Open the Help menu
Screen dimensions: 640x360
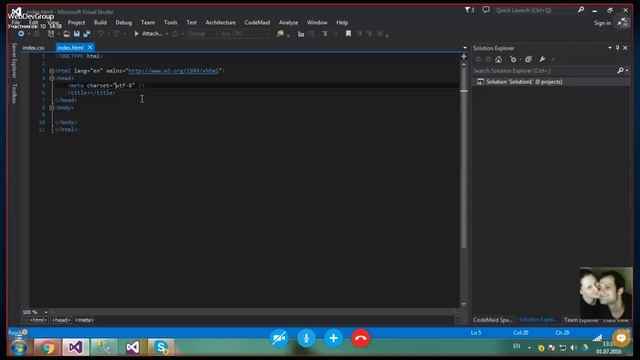(x=342, y=22)
